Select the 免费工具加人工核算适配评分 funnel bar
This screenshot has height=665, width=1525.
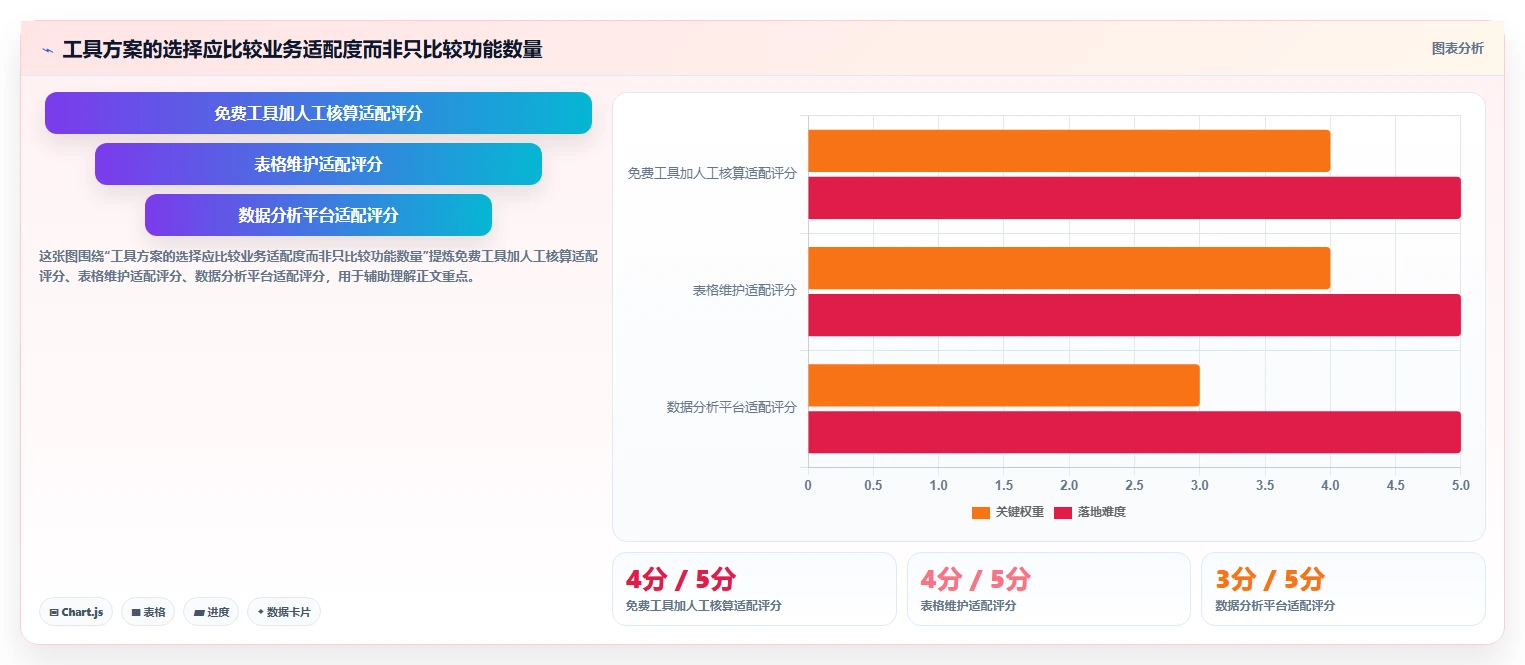point(318,113)
